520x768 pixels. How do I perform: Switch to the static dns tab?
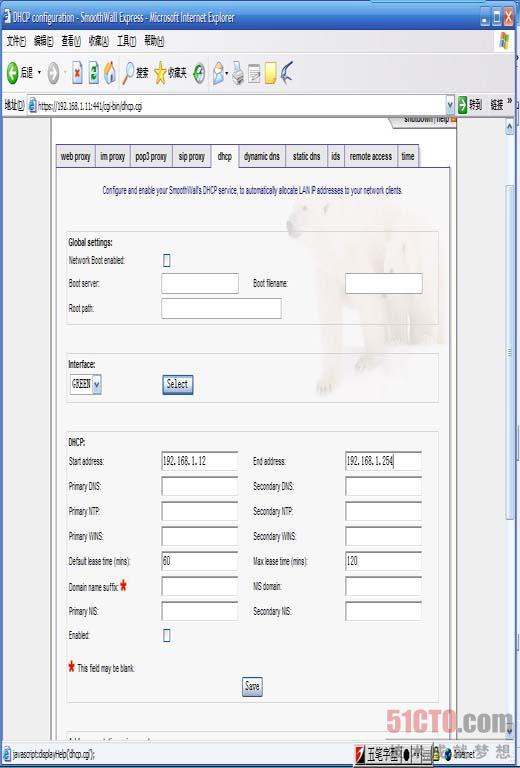click(x=307, y=157)
